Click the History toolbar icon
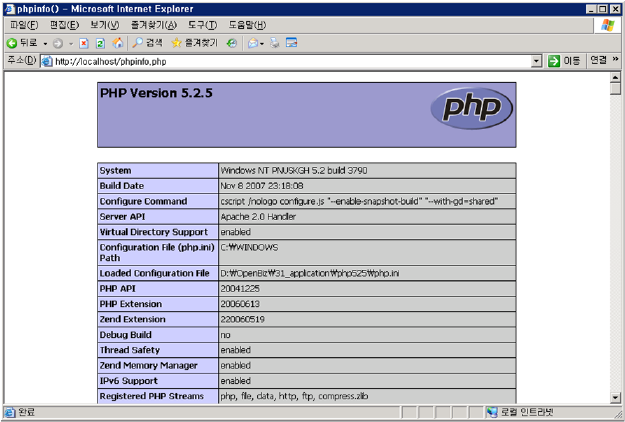625x422 pixels. tap(232, 43)
